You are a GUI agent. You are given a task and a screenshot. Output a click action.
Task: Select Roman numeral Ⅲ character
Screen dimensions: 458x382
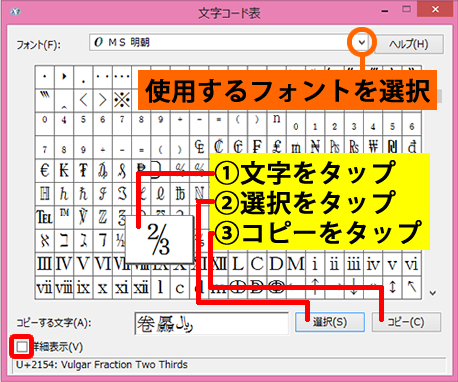(45, 264)
